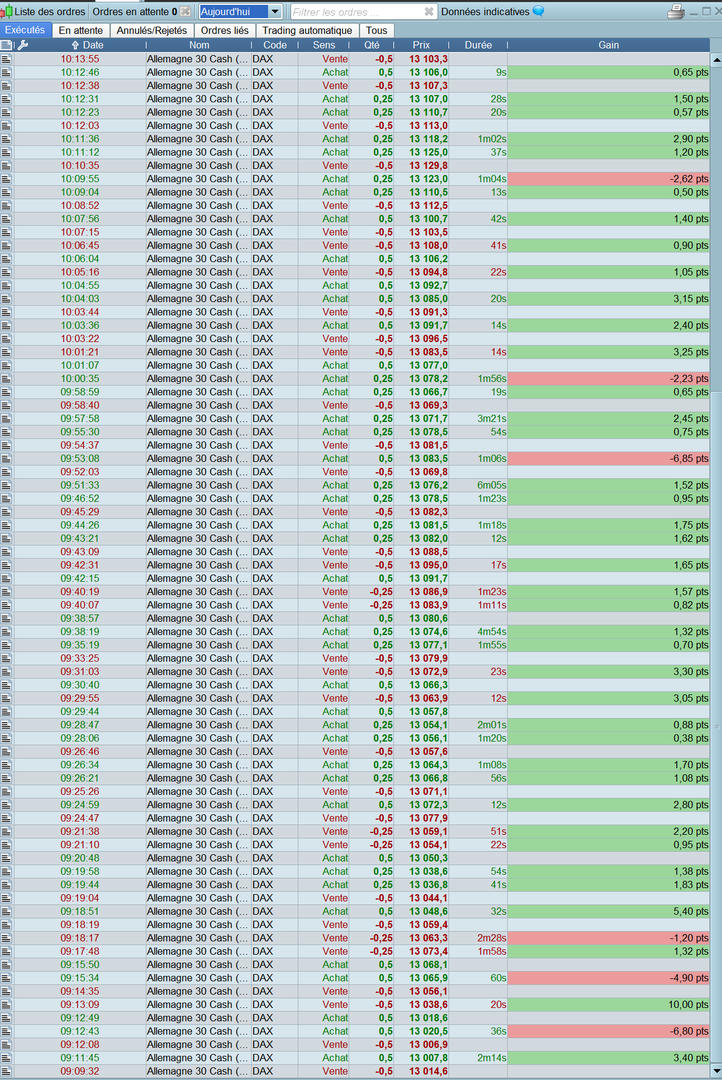Open the detail icon of the 10:00:35 order
Screen dimensions: 722x1080
(x=7, y=379)
